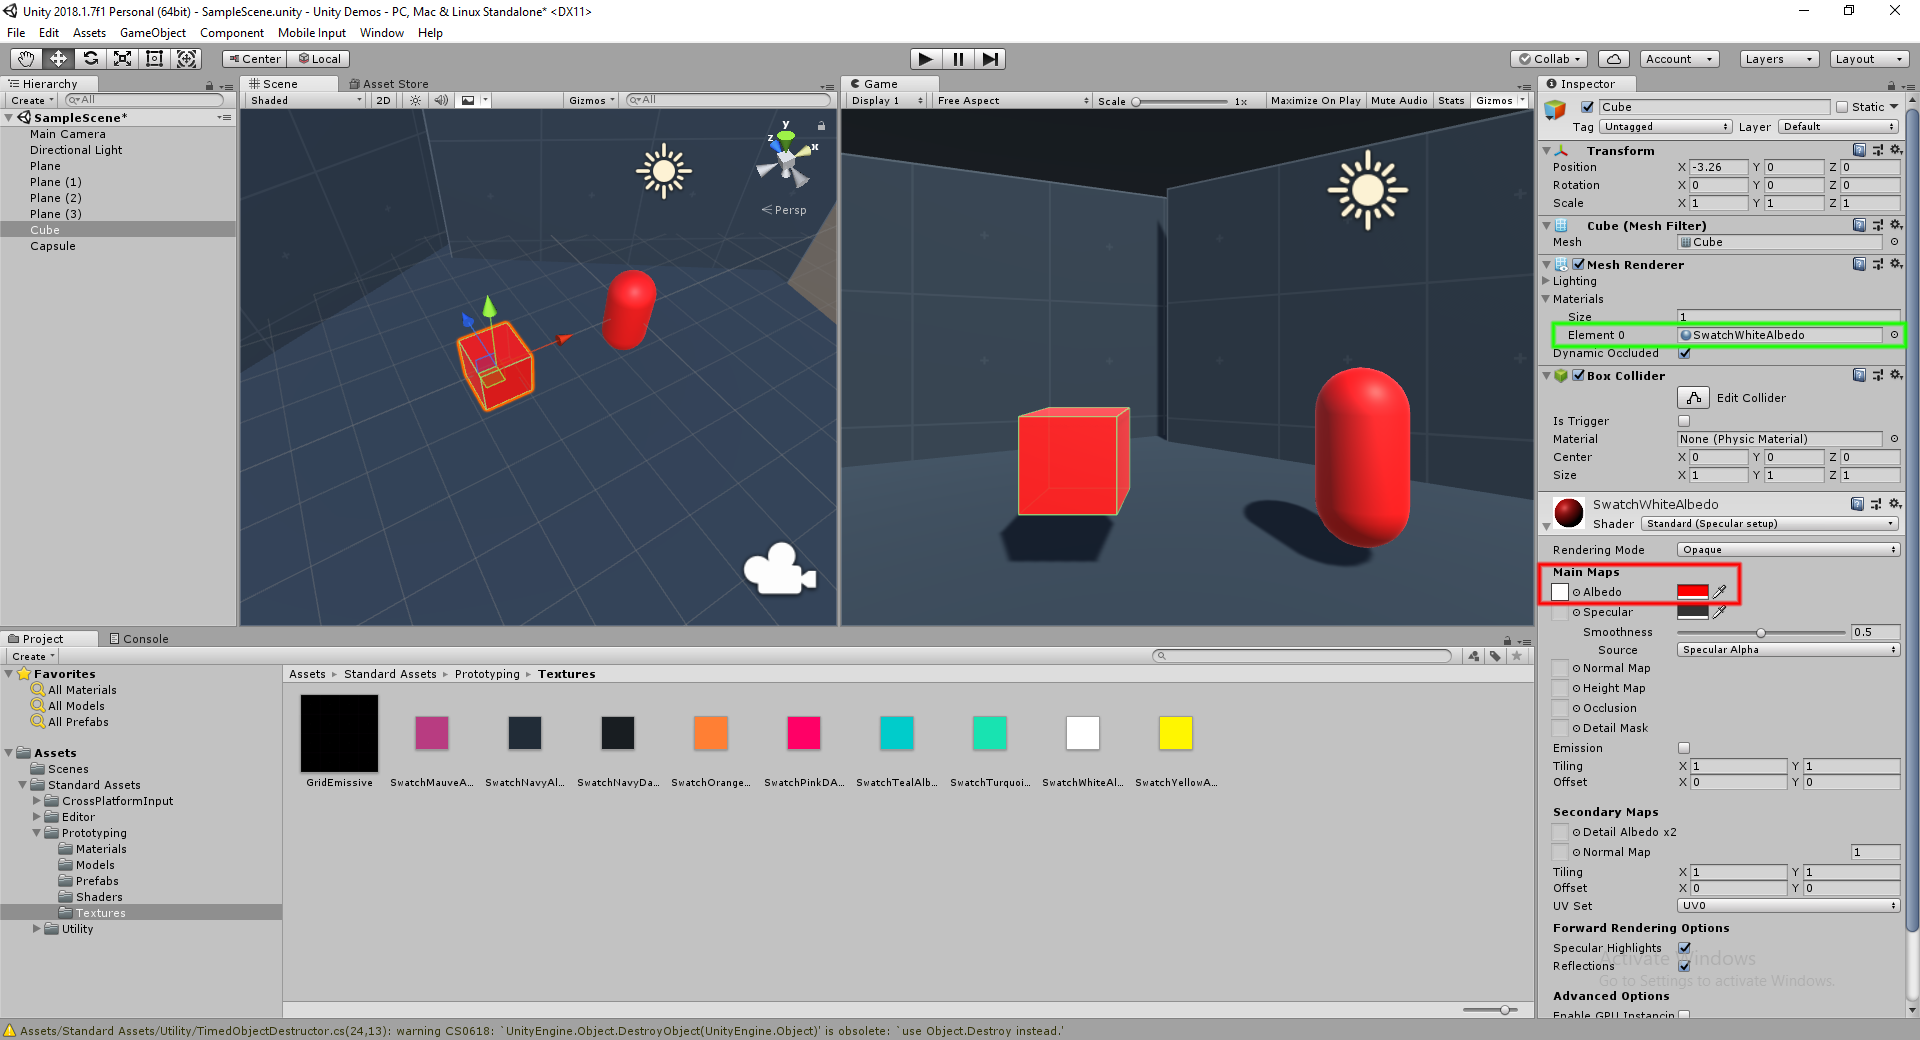Select the Move tool
The height and width of the screenshot is (1040, 1920).
coord(57,58)
